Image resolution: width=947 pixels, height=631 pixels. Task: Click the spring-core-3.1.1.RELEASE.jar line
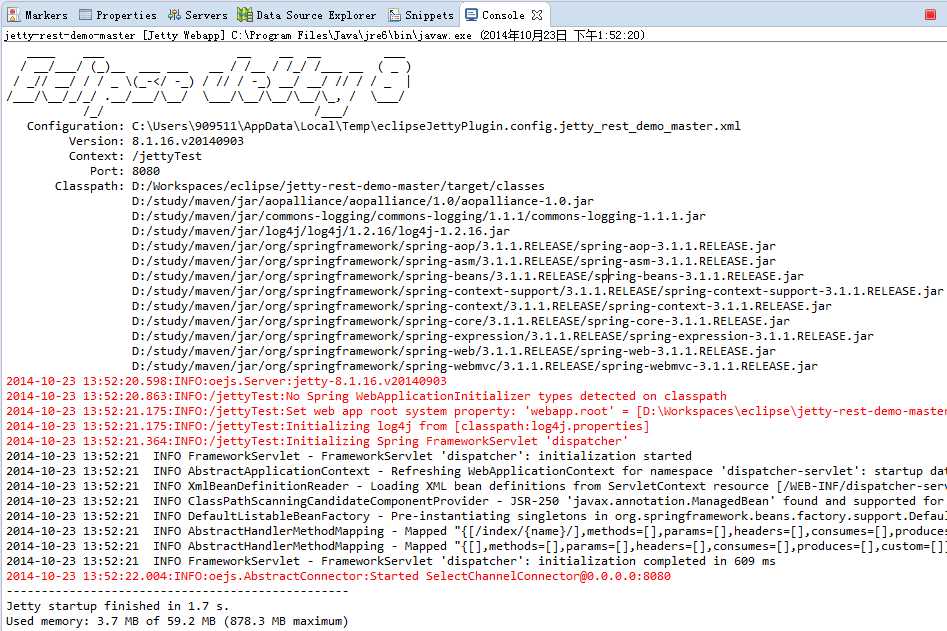[461, 321]
